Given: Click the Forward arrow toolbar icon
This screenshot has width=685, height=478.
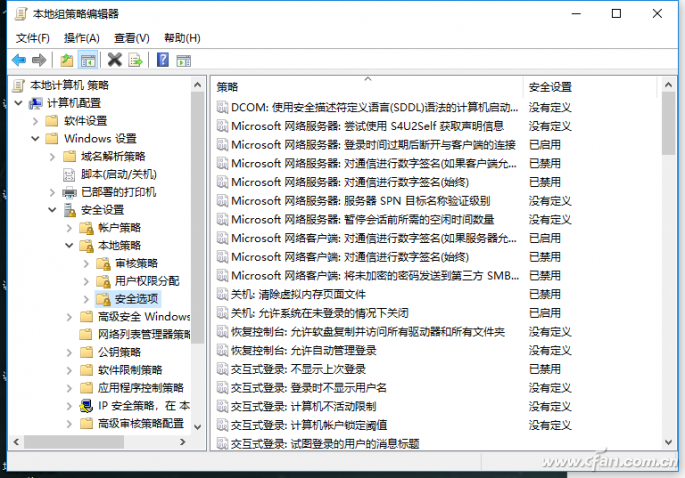Looking at the screenshot, I should [39, 60].
